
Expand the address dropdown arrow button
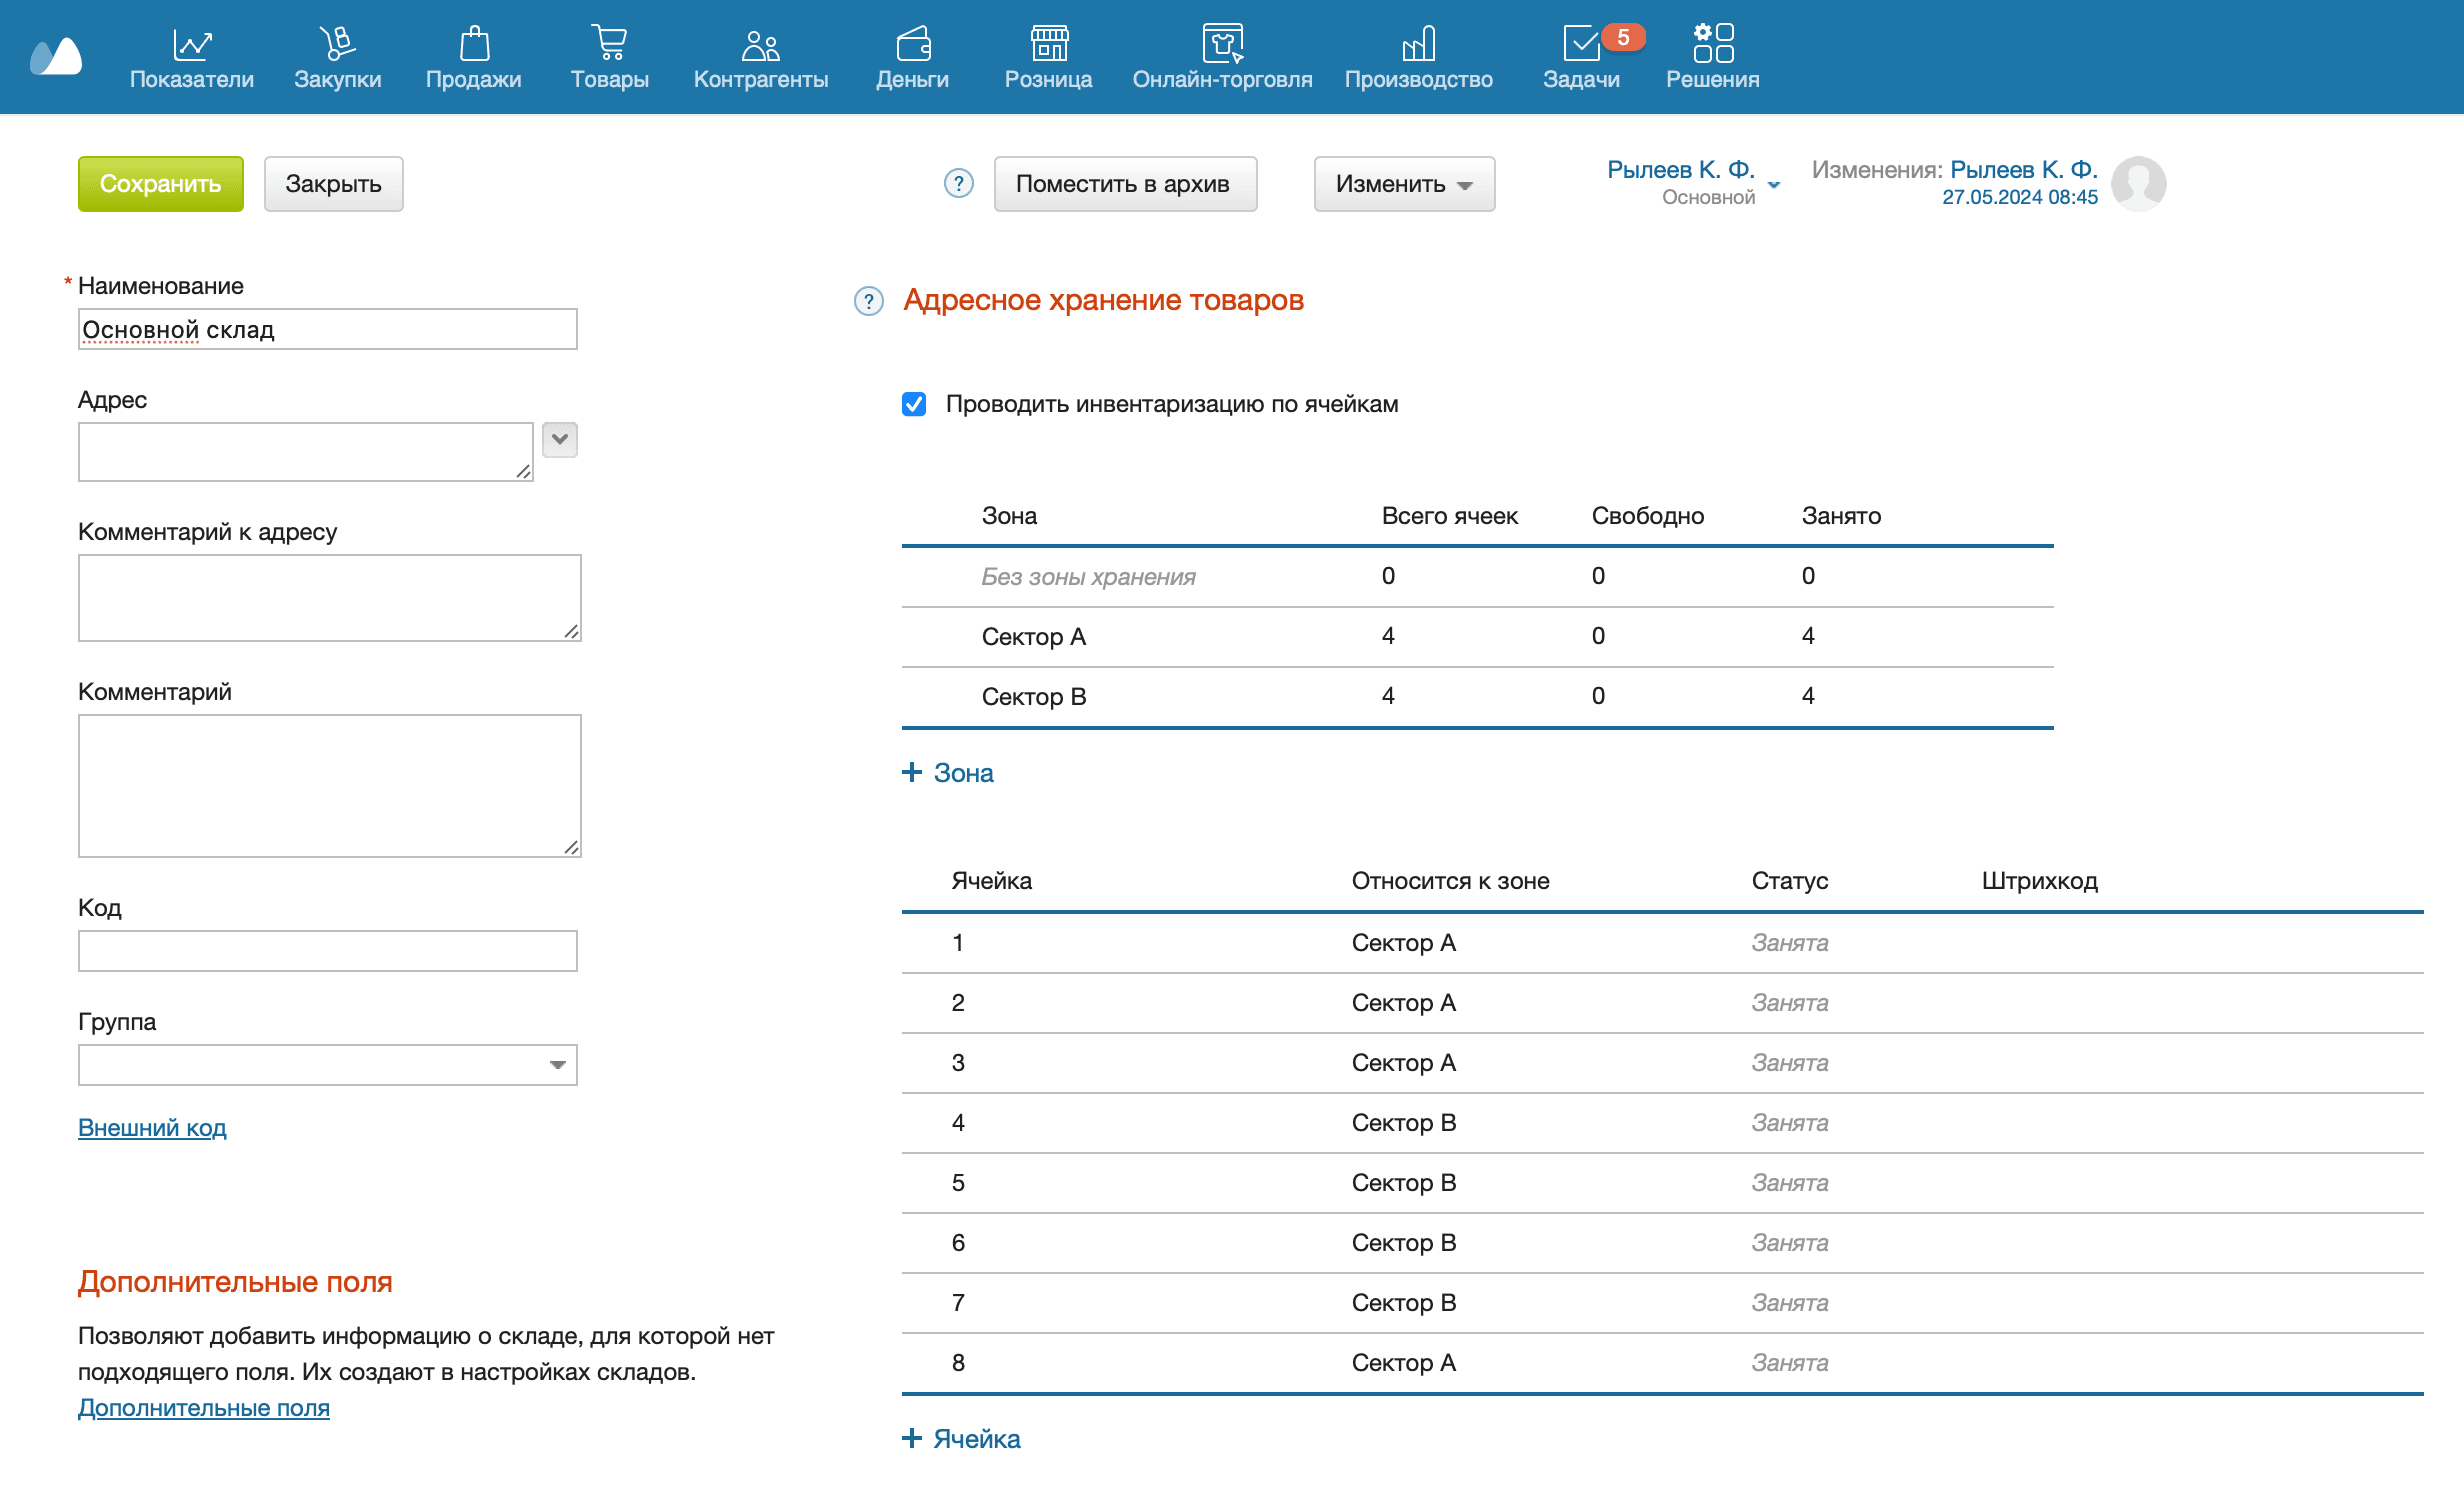pos(560,440)
